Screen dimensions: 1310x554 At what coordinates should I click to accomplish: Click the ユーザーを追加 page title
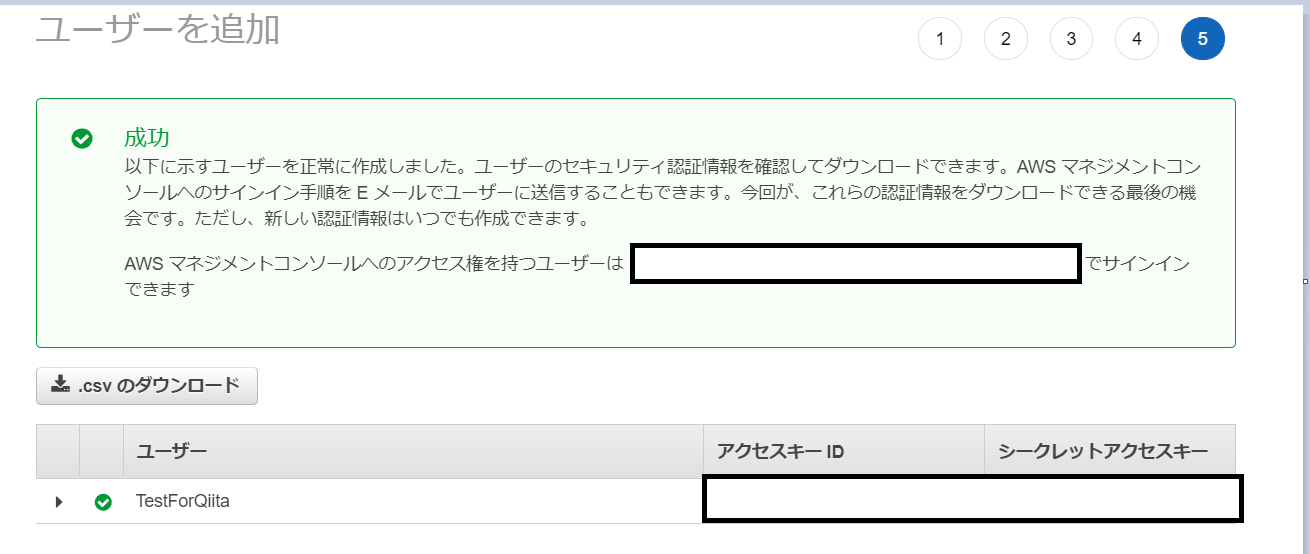158,29
